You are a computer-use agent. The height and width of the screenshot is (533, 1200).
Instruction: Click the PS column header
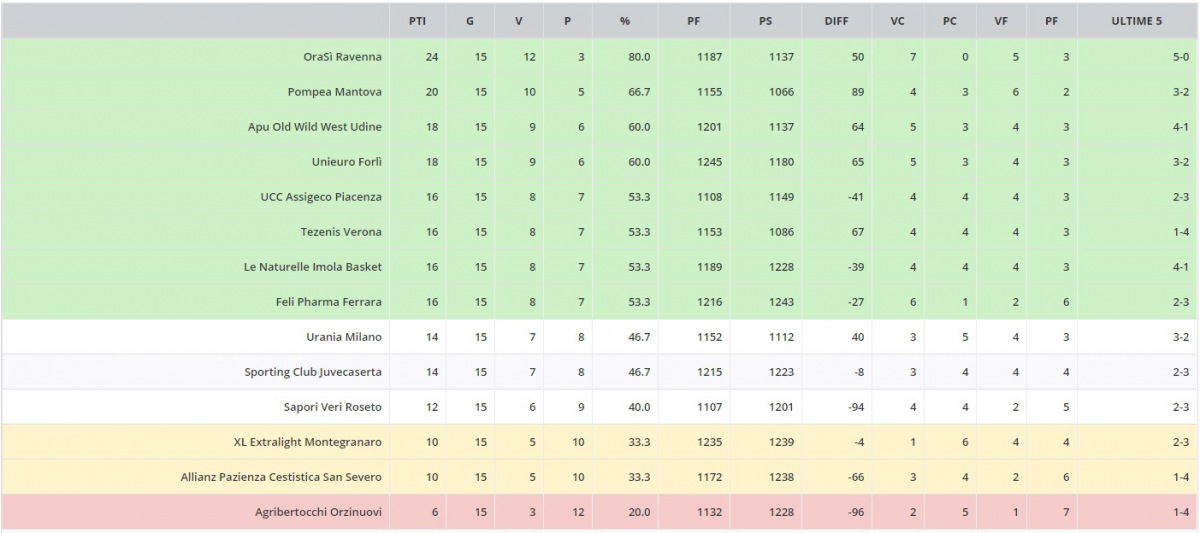point(765,21)
